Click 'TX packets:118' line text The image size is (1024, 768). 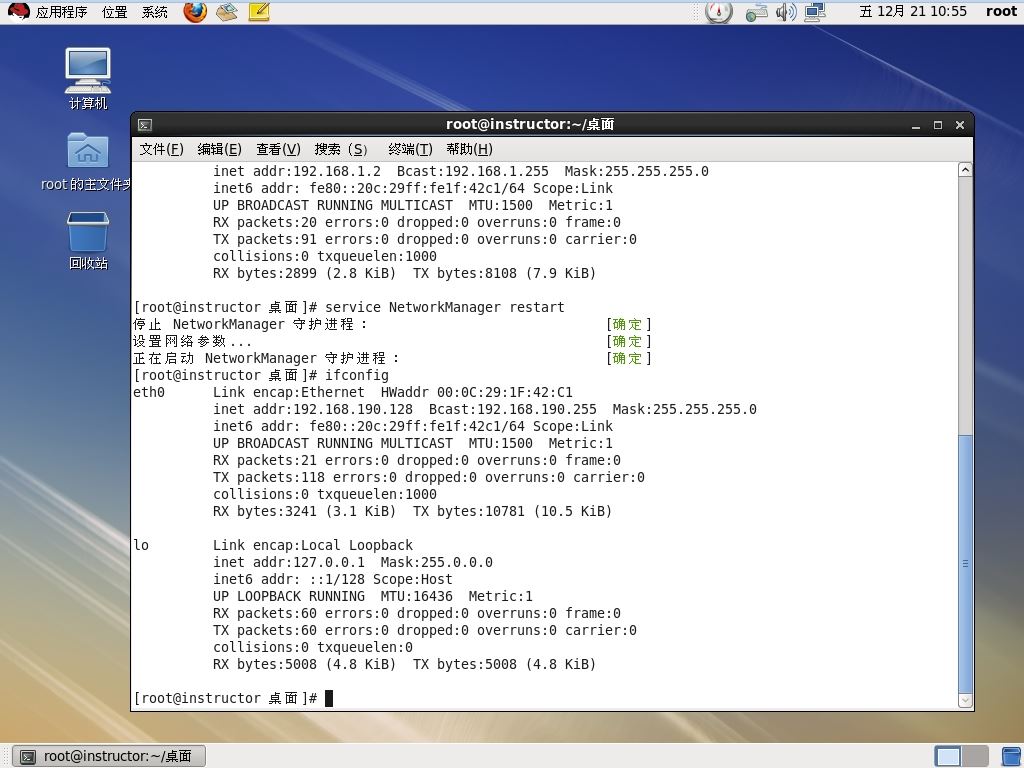pos(428,477)
